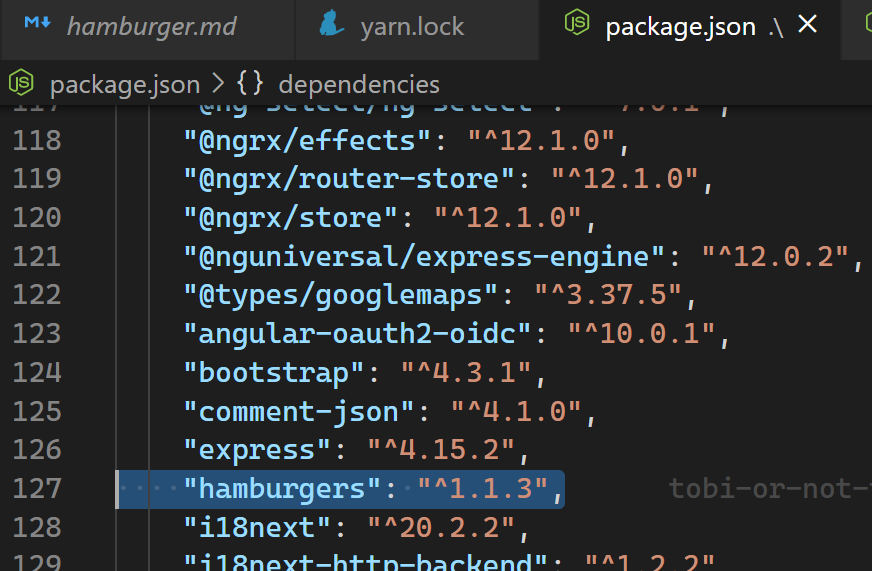The height and width of the screenshot is (571, 872).
Task: Click the "^1.1.3" hamburgers version
Action: point(483,489)
